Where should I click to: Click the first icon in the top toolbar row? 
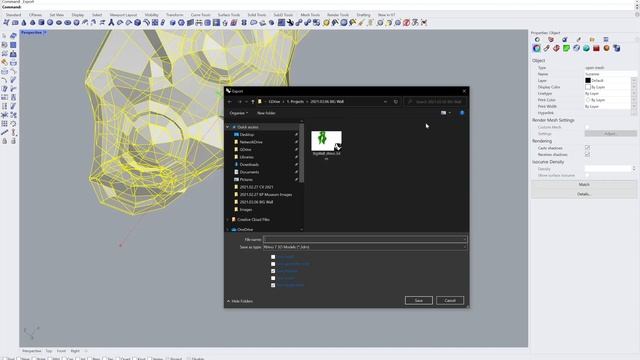point(6,23)
